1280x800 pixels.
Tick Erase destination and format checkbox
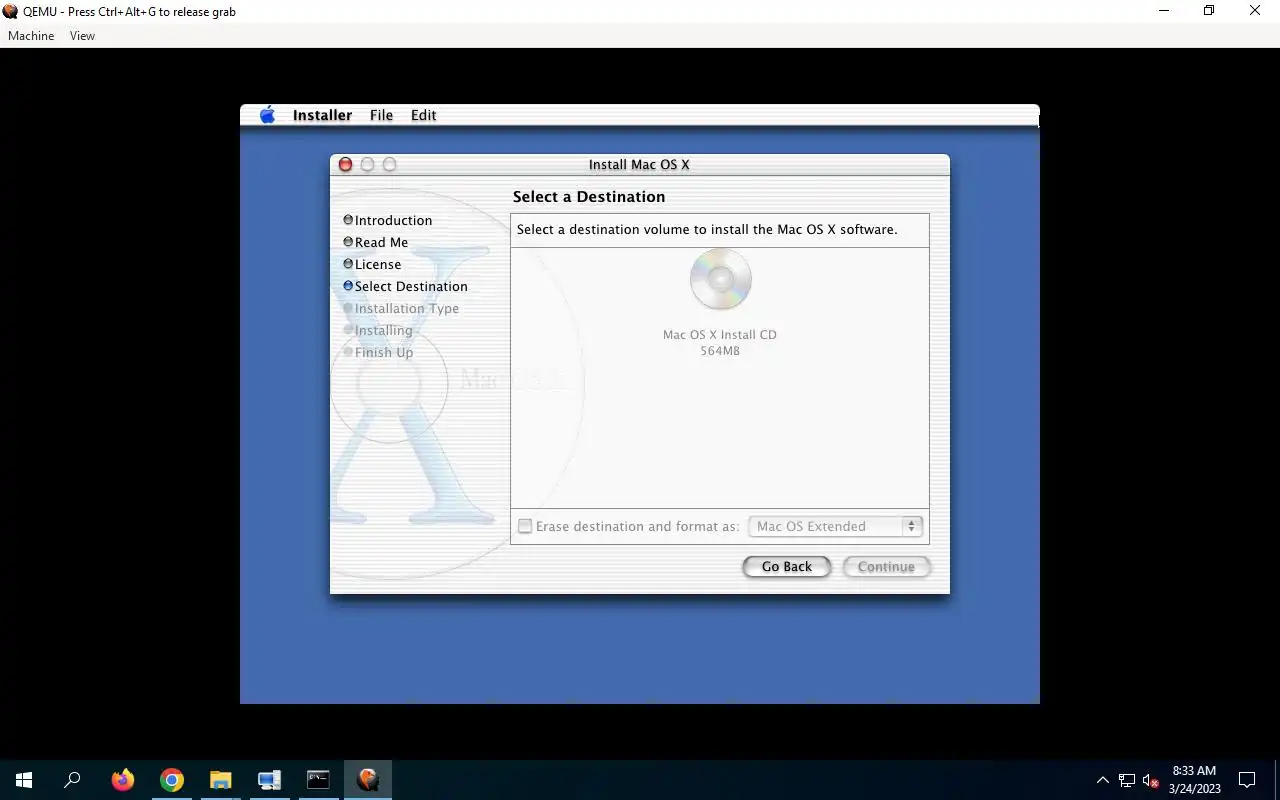tap(525, 526)
